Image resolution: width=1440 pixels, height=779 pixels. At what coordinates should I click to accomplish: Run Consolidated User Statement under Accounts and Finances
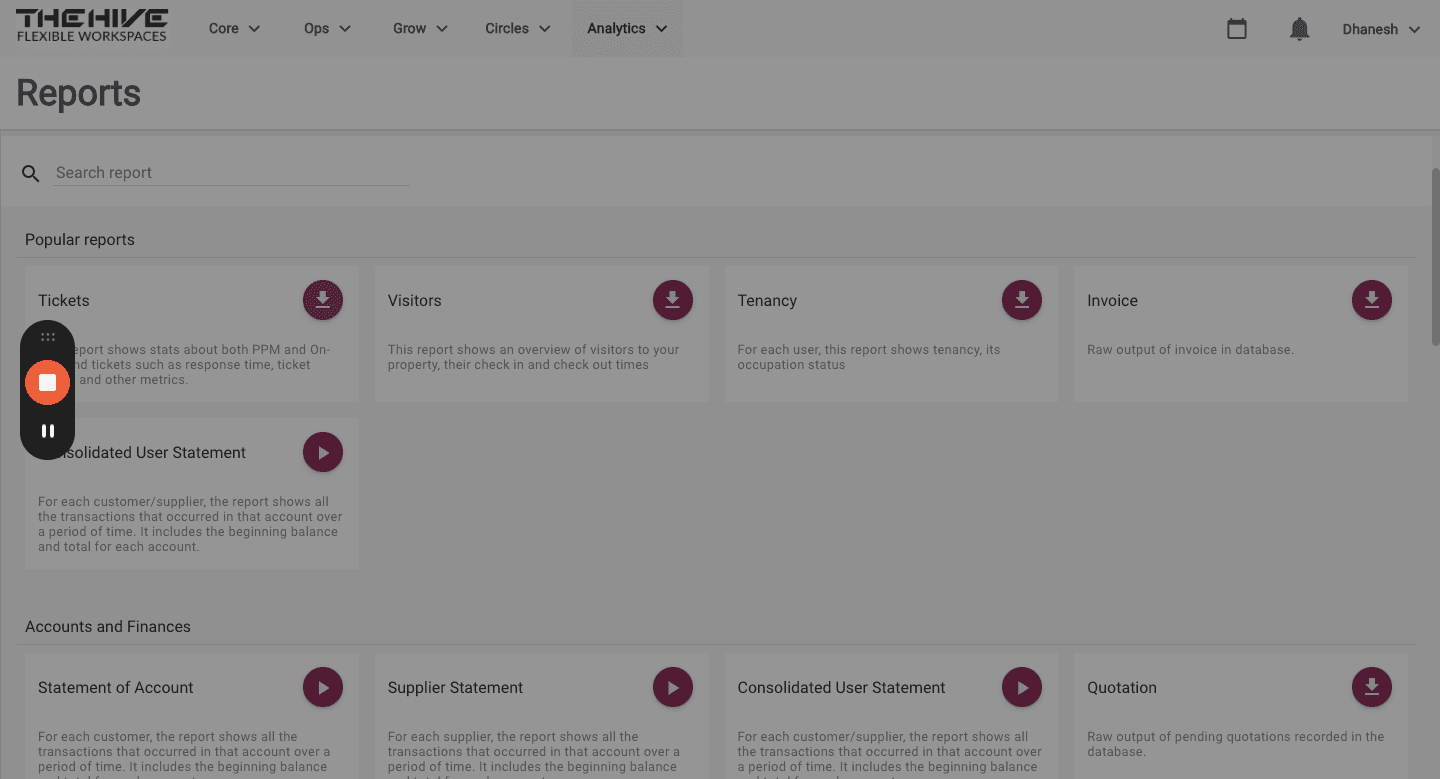(1022, 687)
